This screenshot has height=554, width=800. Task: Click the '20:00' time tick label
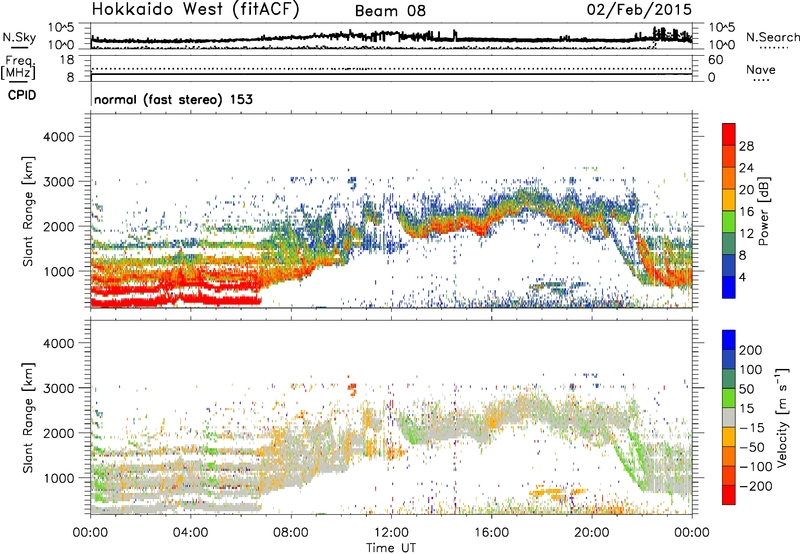[x=592, y=533]
